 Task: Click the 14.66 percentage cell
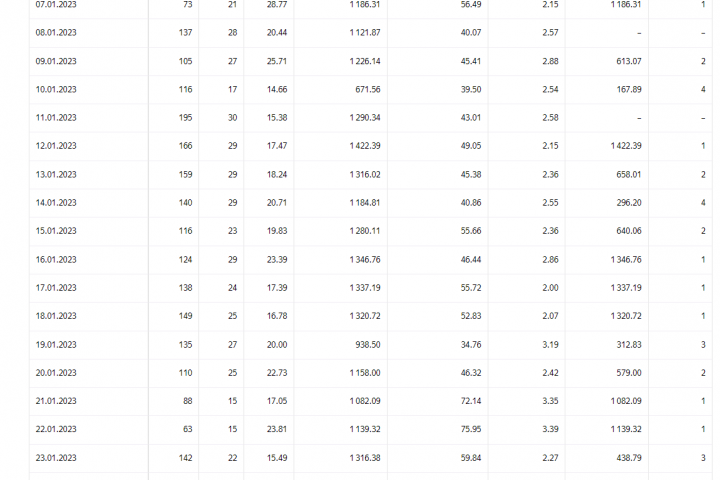[x=276, y=90]
